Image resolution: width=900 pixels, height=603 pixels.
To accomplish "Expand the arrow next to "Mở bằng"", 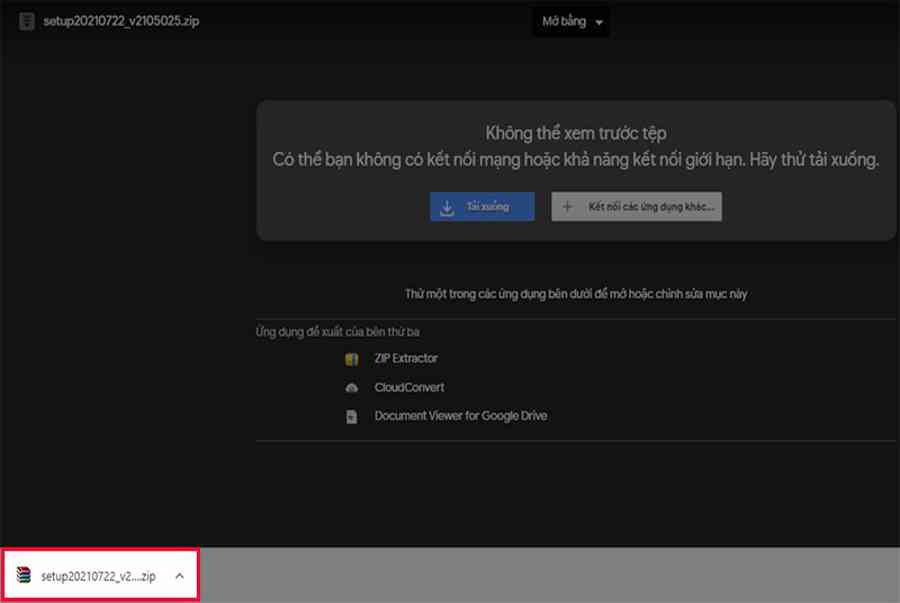I will click(599, 23).
